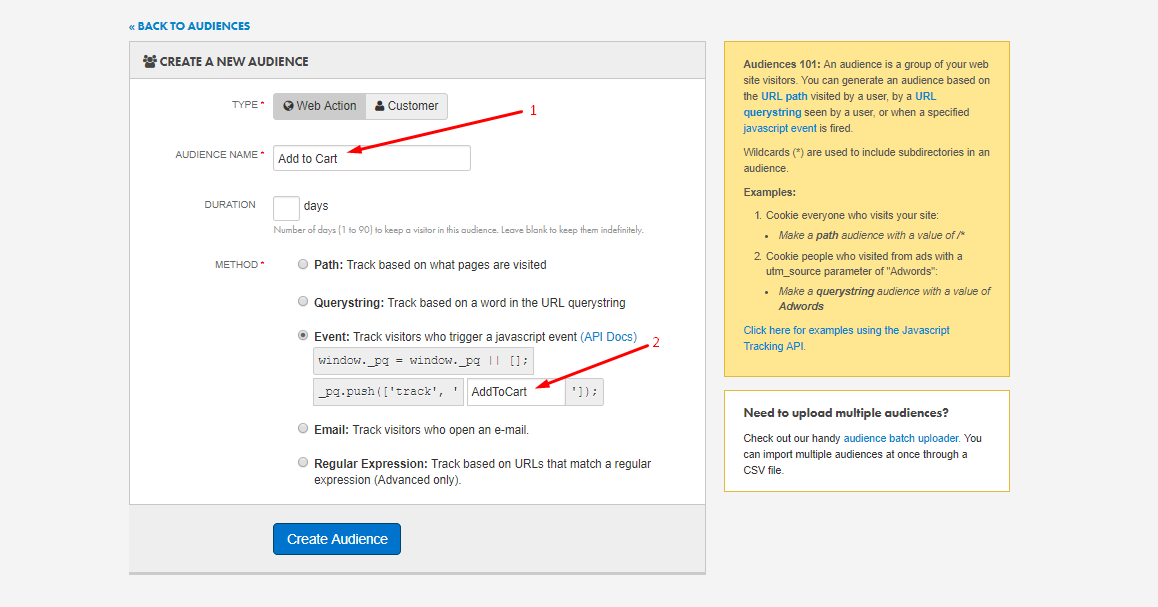Select the Regular Expression method

point(303,462)
